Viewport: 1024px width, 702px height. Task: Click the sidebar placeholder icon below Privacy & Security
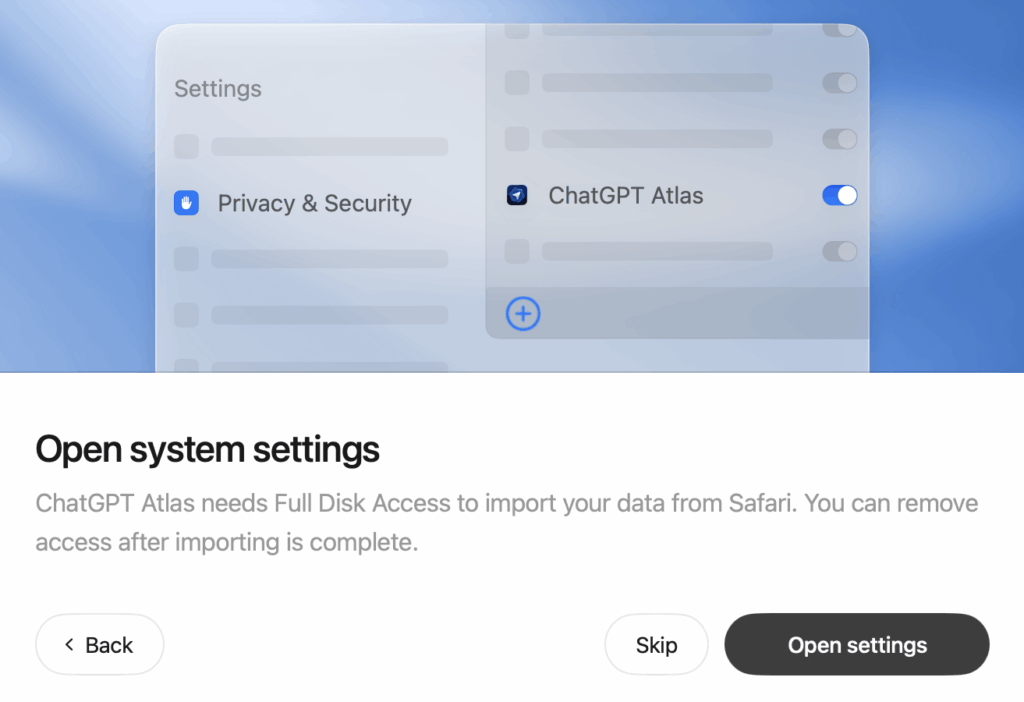186,259
